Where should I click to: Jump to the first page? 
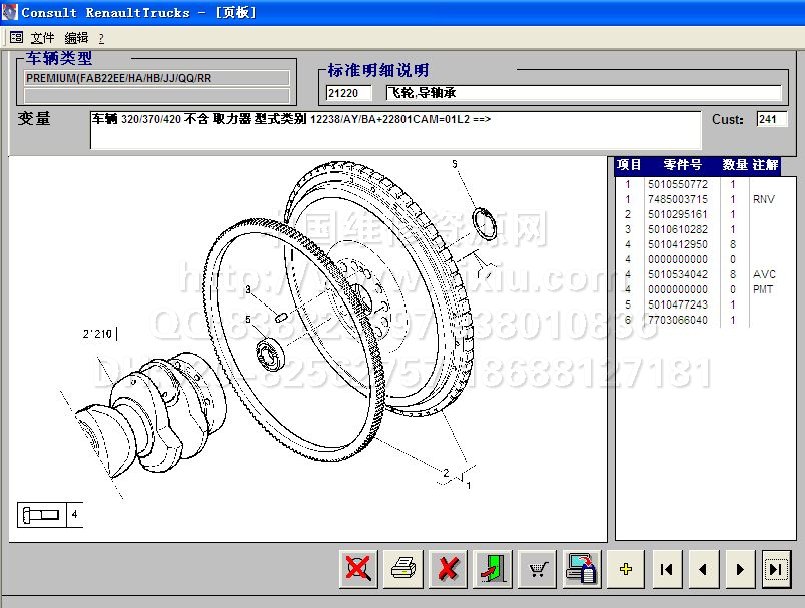[667, 569]
